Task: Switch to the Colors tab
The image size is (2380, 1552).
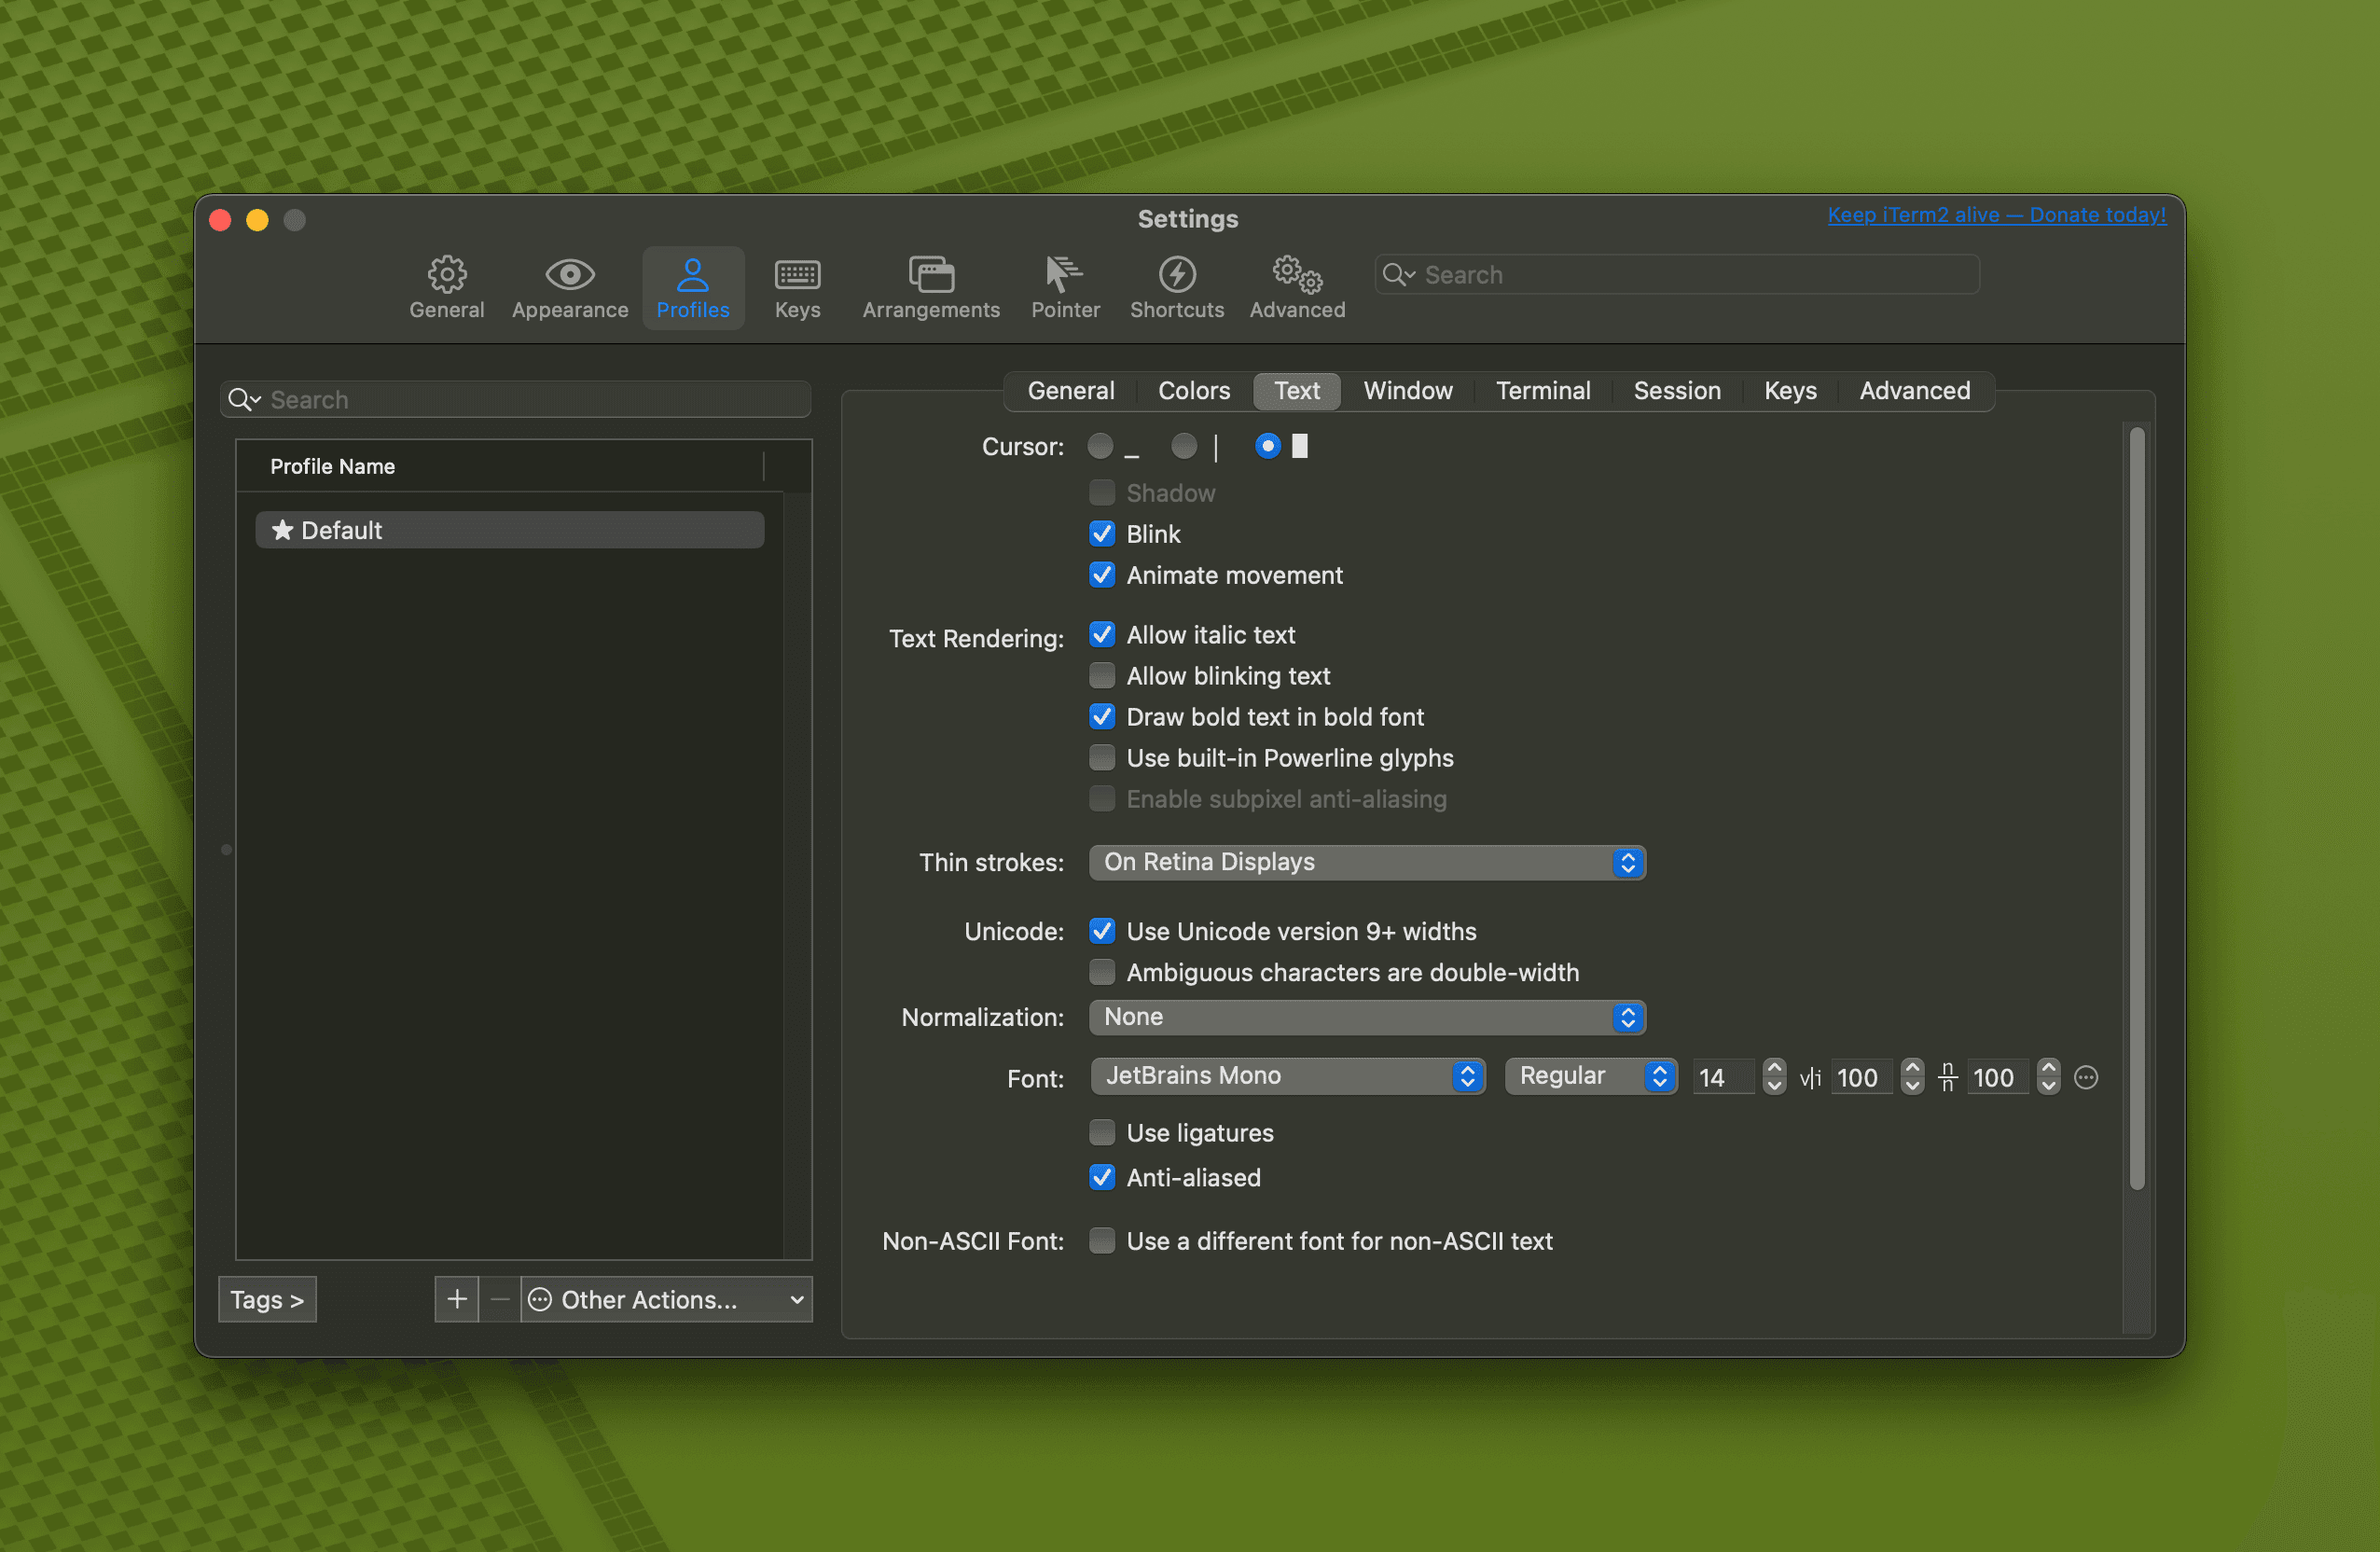Action: pyautogui.click(x=1193, y=391)
